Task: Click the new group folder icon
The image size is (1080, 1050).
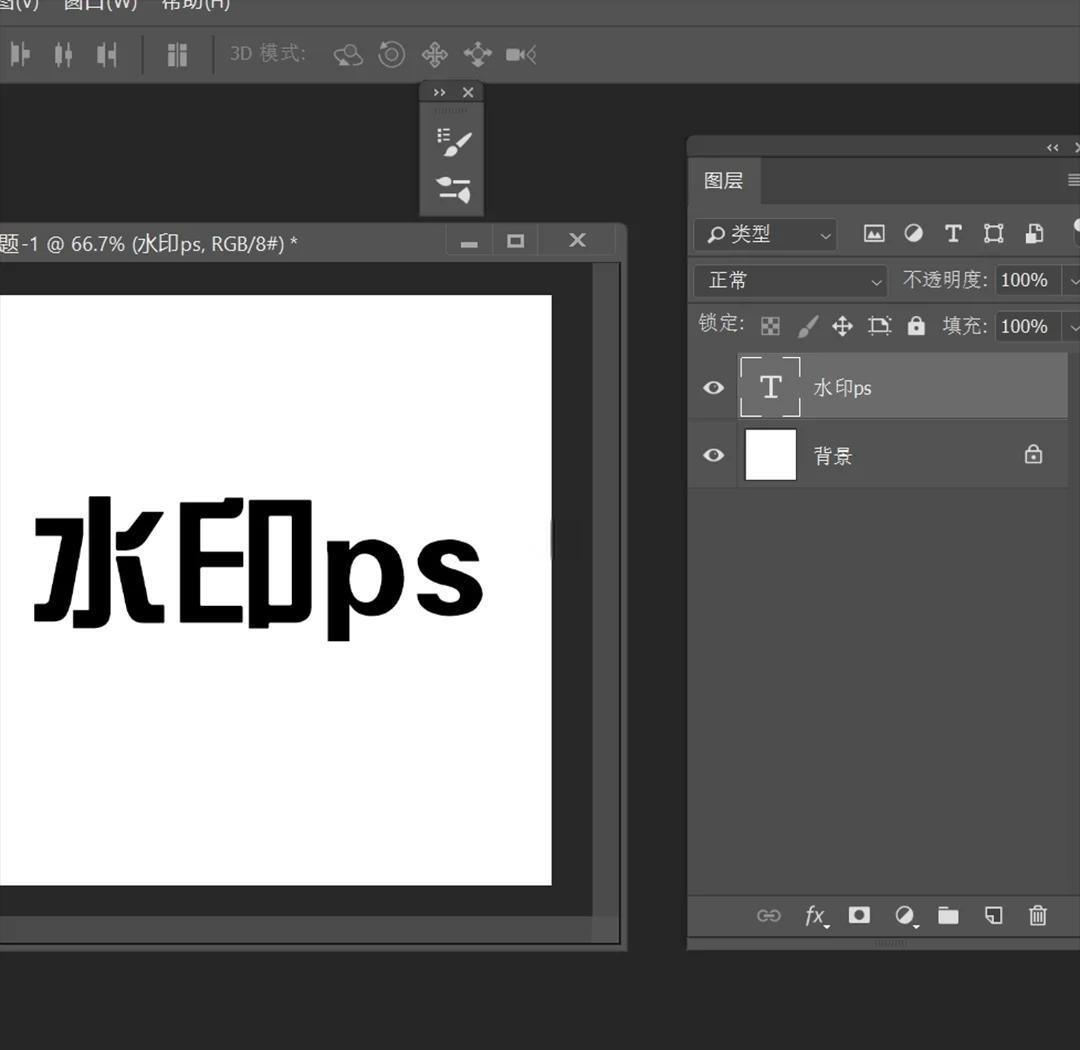Action: tap(948, 915)
